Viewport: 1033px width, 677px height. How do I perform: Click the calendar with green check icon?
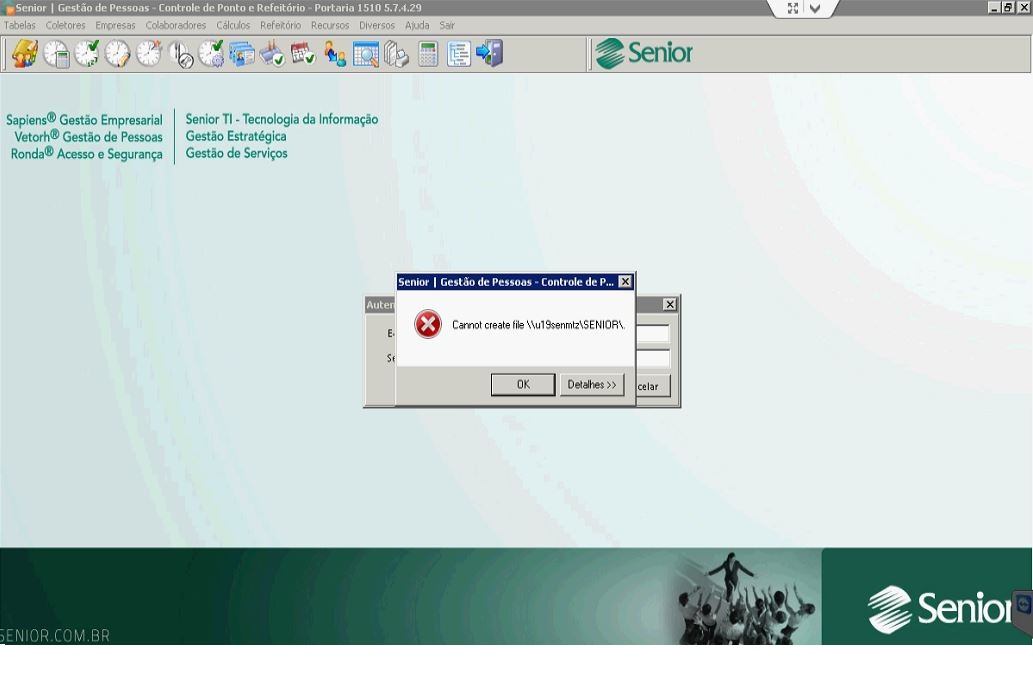point(303,54)
